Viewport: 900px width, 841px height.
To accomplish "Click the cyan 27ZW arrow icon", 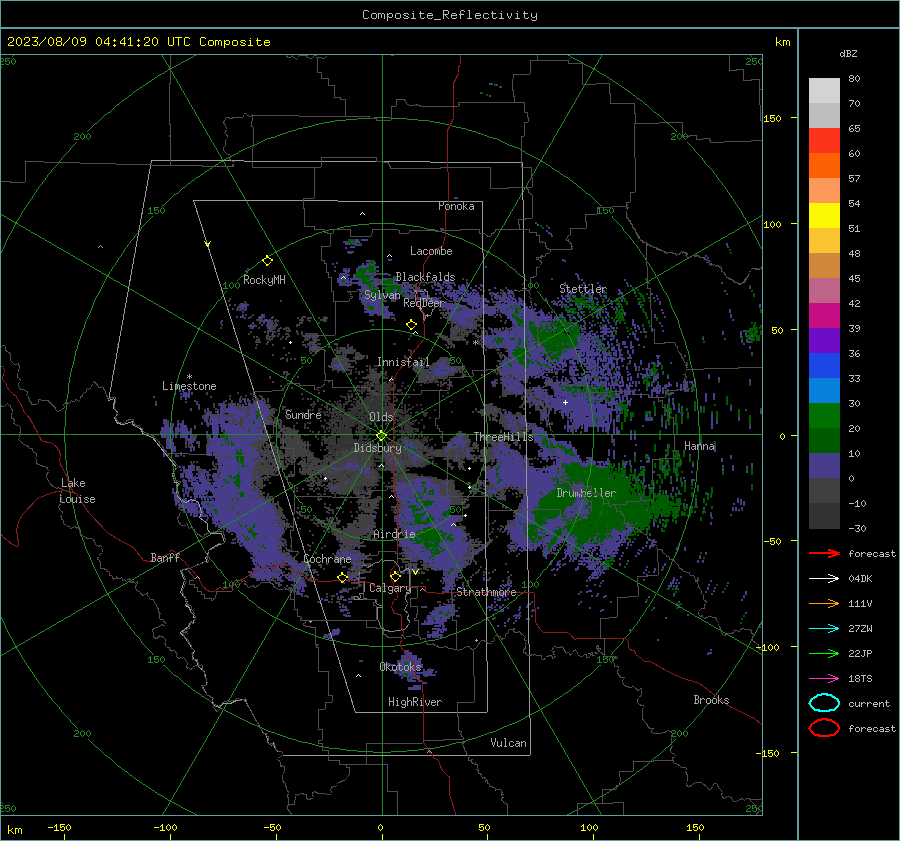I will point(824,629).
